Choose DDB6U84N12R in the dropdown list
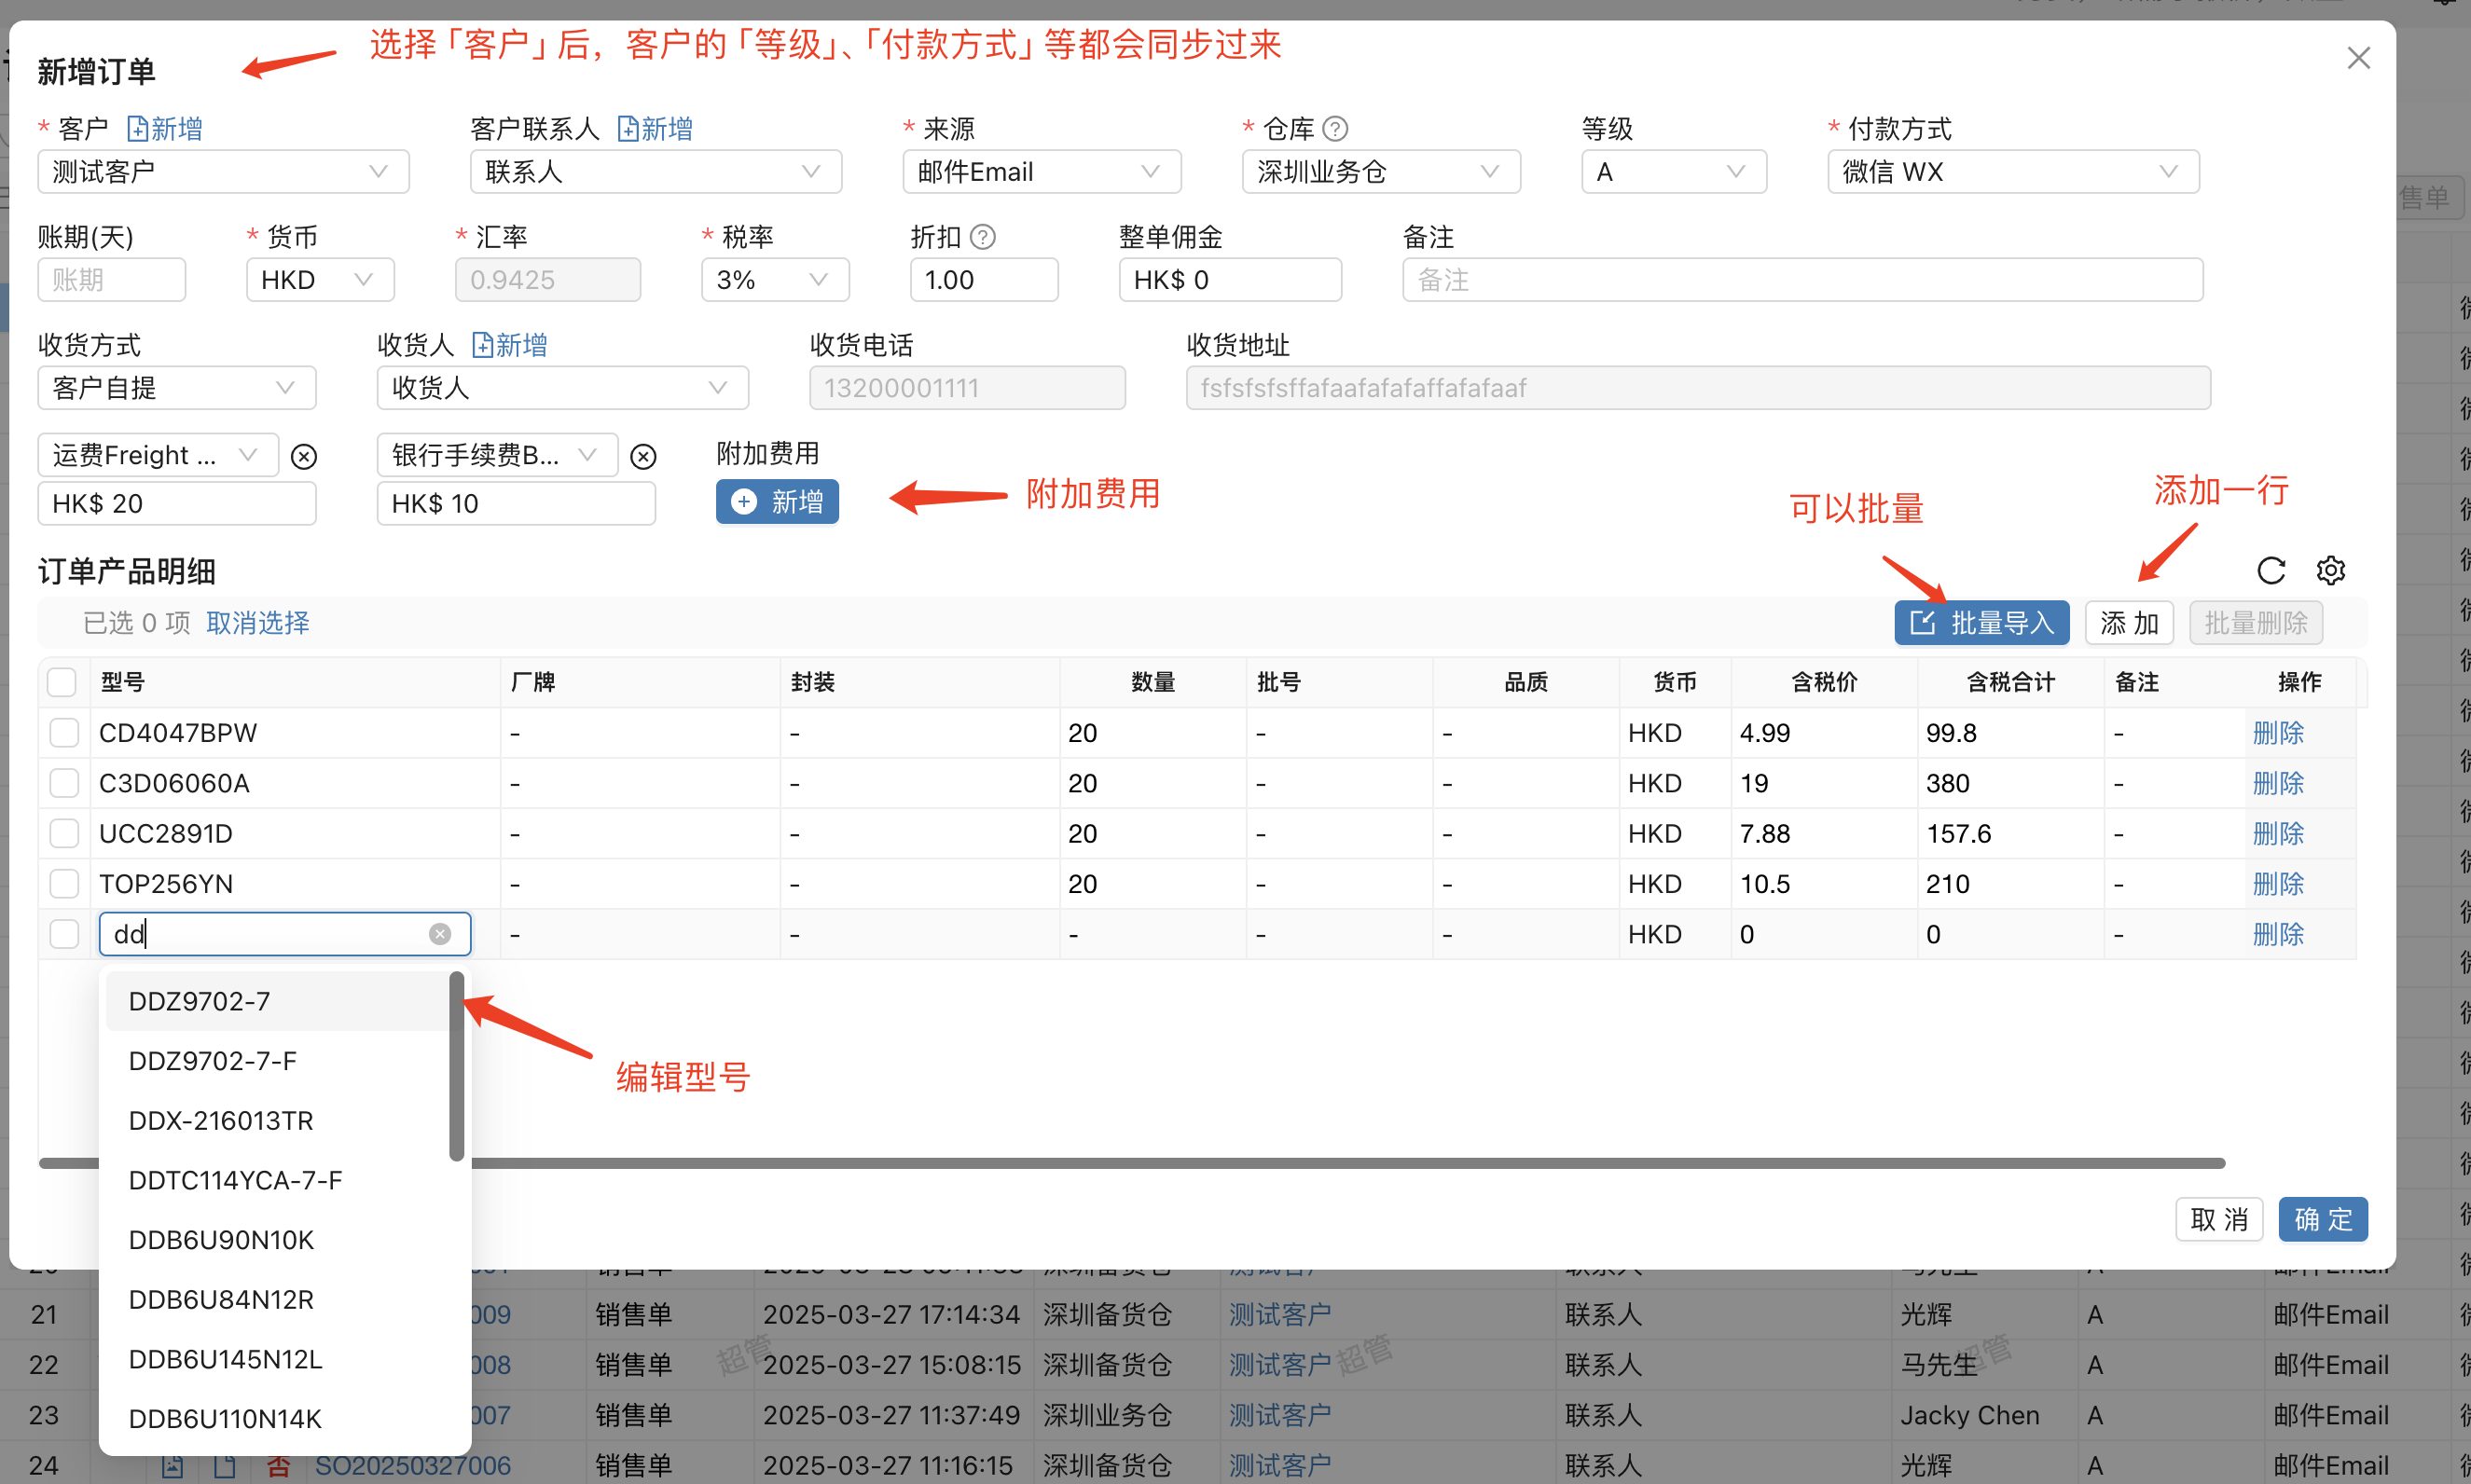 (x=221, y=1299)
